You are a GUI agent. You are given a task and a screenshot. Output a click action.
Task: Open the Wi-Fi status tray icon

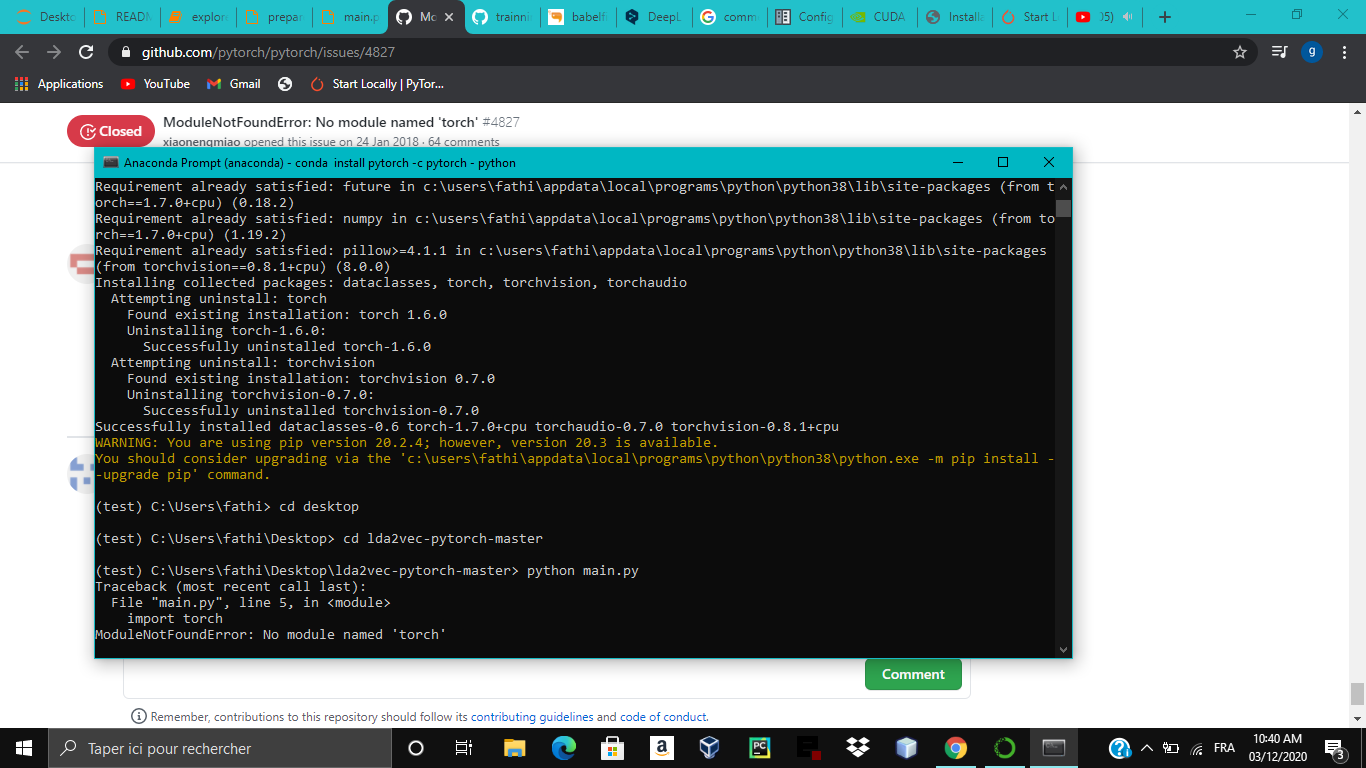1196,747
